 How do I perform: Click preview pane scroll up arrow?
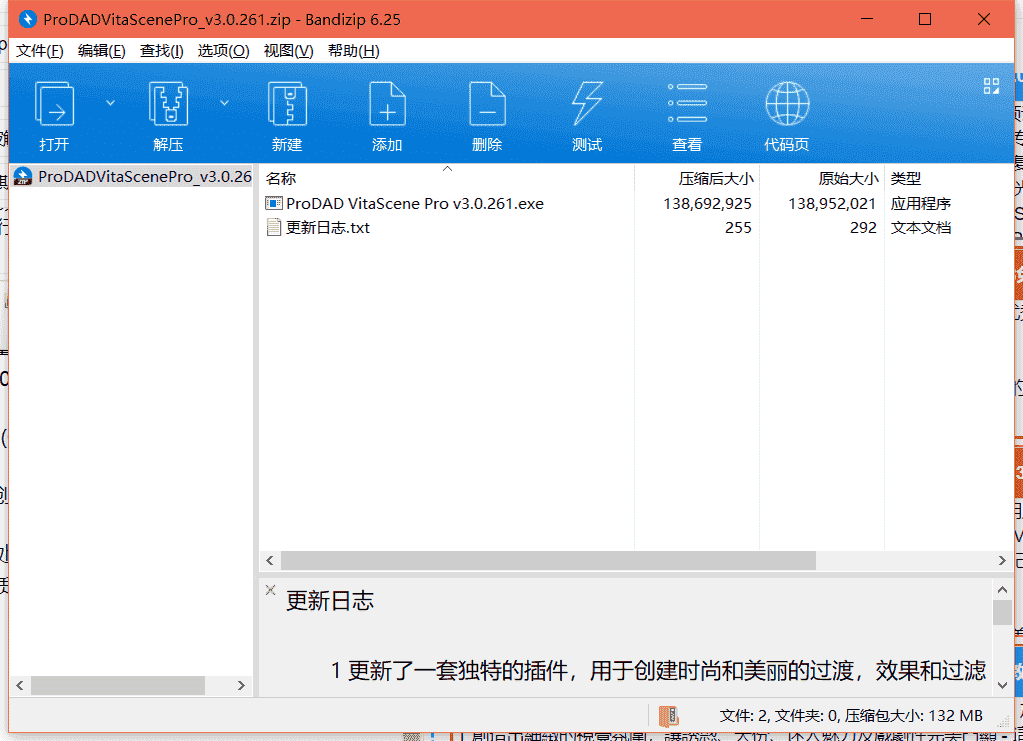coord(1003,589)
